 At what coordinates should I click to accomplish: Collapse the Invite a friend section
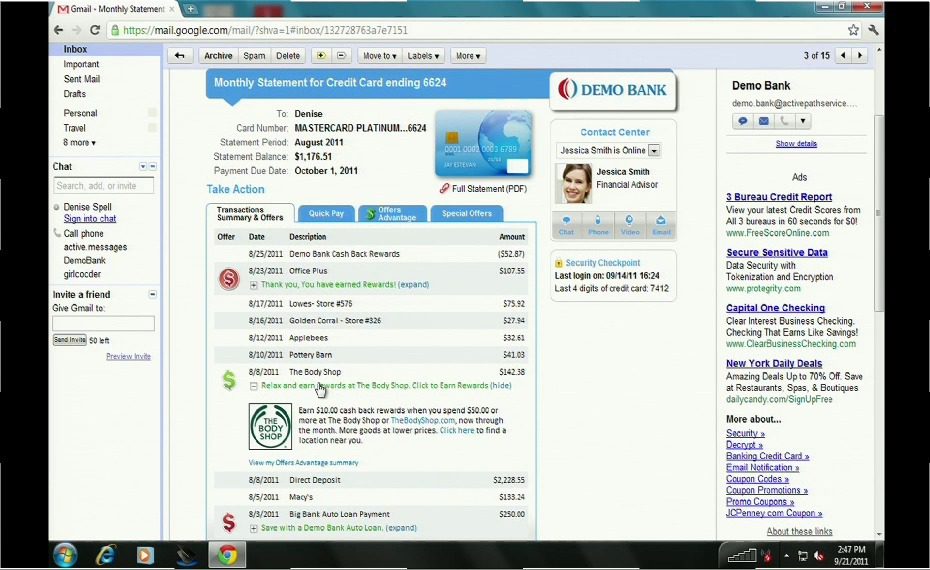pos(152,294)
